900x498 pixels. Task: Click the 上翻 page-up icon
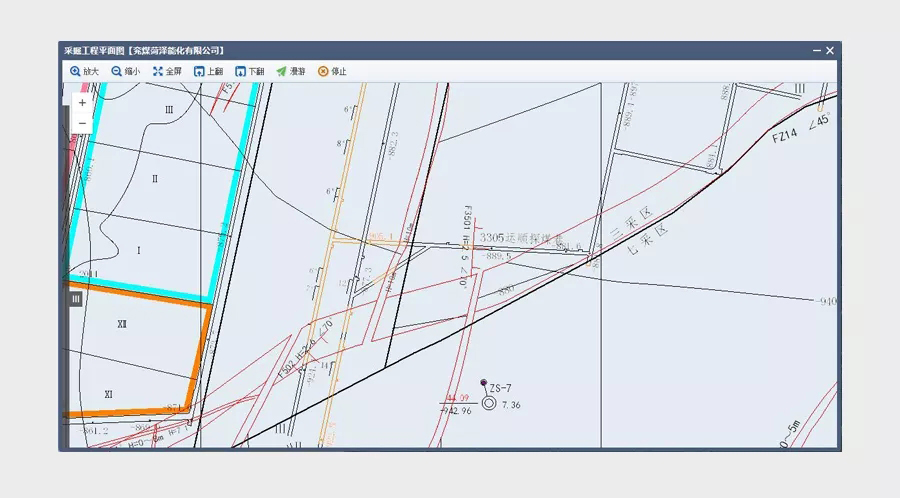click(199, 72)
